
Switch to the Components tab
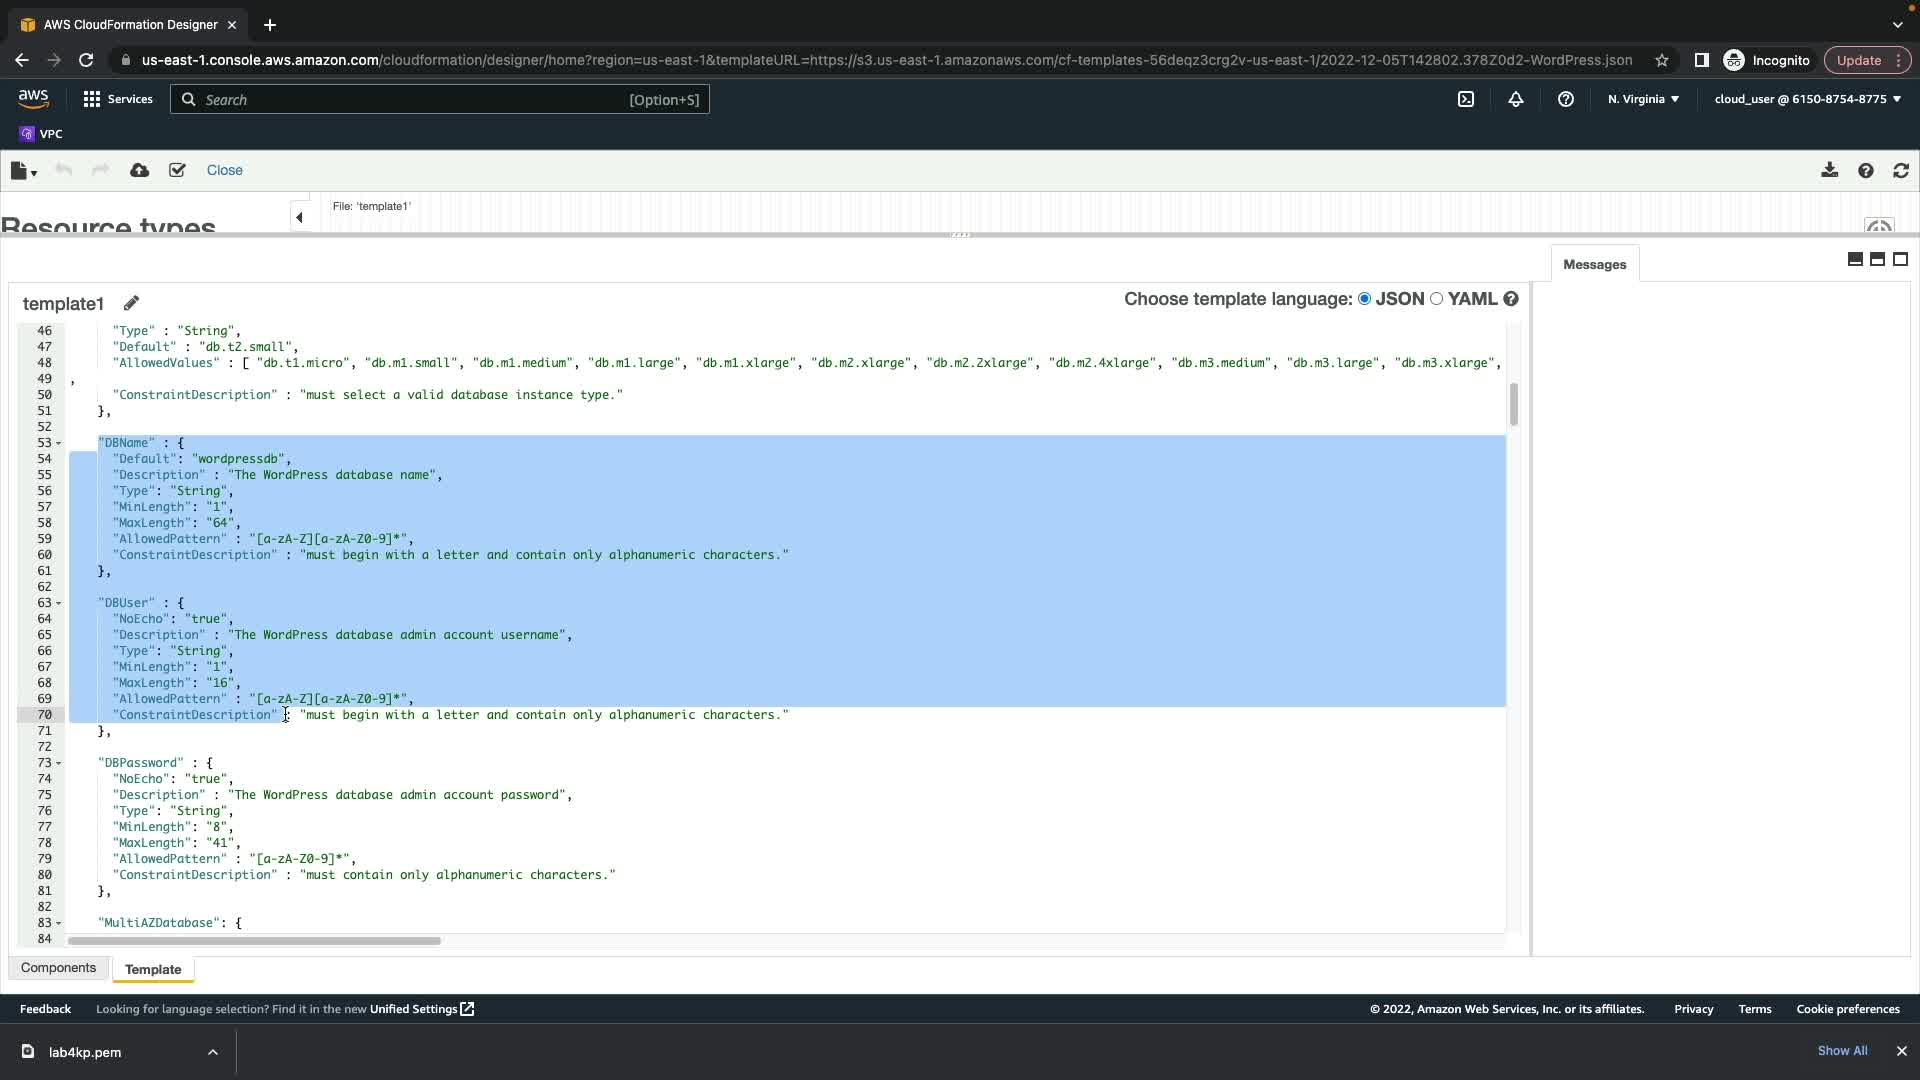(x=58, y=968)
